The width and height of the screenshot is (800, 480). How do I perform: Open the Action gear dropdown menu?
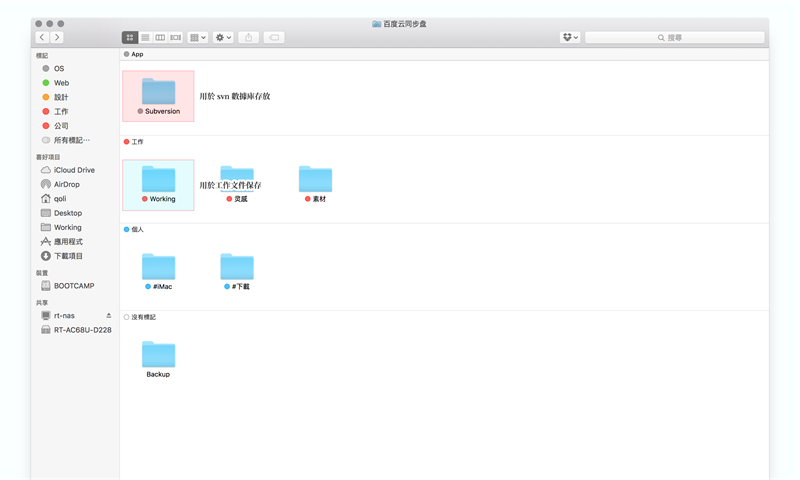pyautogui.click(x=223, y=37)
